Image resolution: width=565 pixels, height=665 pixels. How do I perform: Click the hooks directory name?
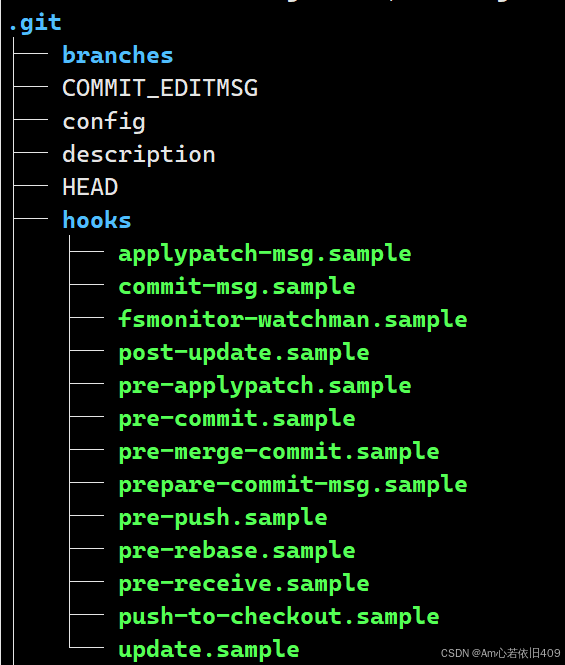pos(97,220)
